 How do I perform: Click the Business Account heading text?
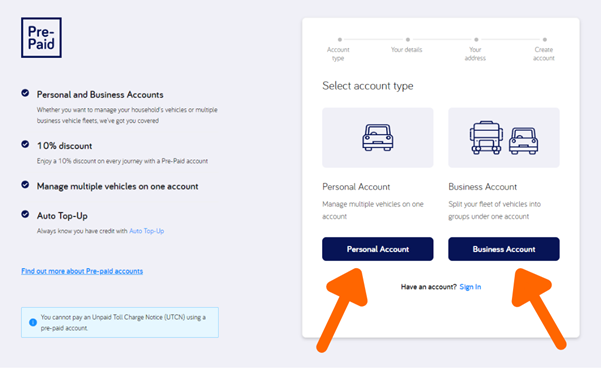coord(483,187)
